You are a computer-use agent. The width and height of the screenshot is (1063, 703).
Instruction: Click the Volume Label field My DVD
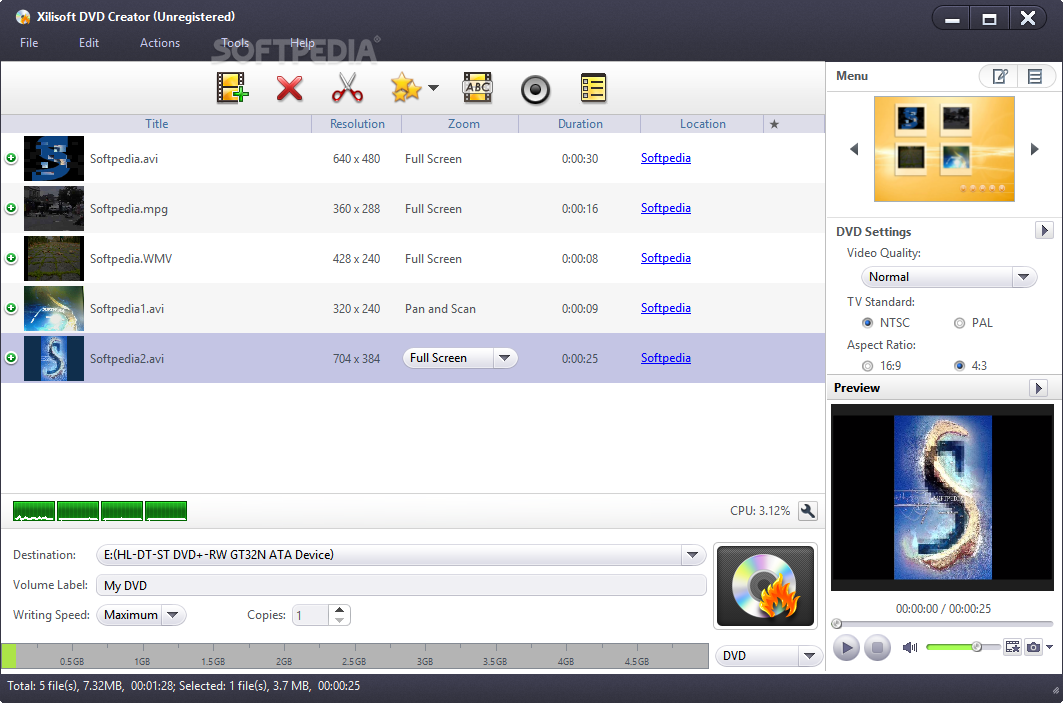pos(401,586)
